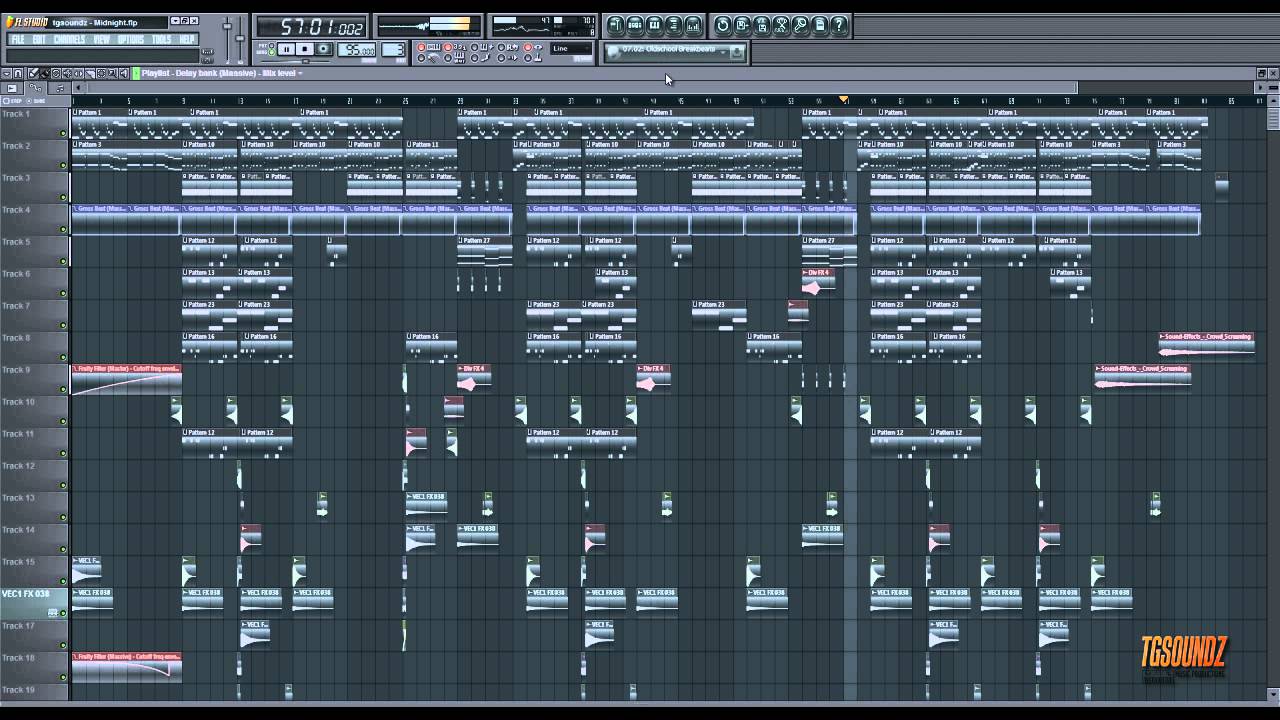Image resolution: width=1280 pixels, height=720 pixels.
Task: Click the song time display
Action: pos(311,27)
